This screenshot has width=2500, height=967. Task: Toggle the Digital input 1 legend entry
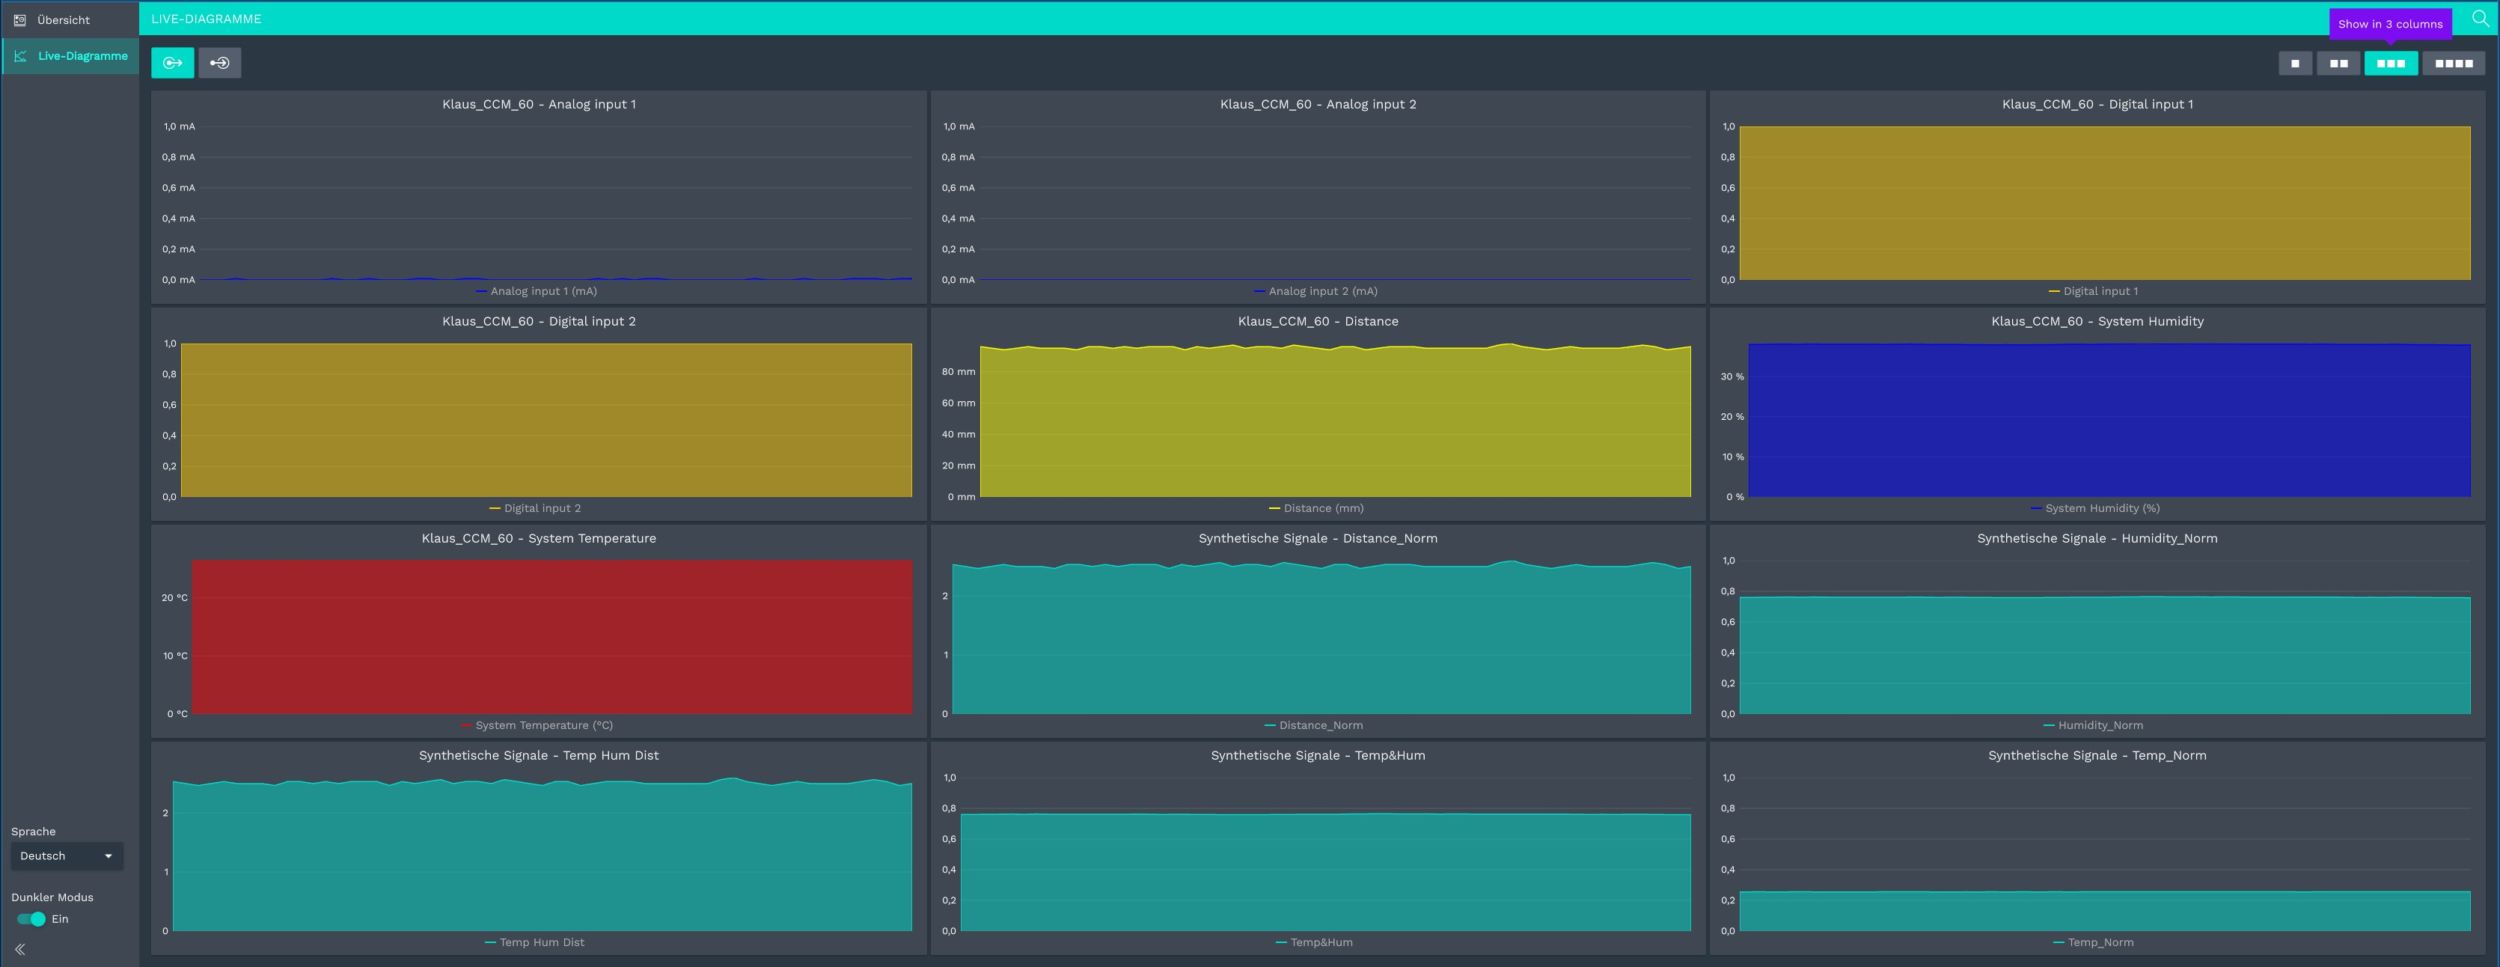click(2094, 291)
